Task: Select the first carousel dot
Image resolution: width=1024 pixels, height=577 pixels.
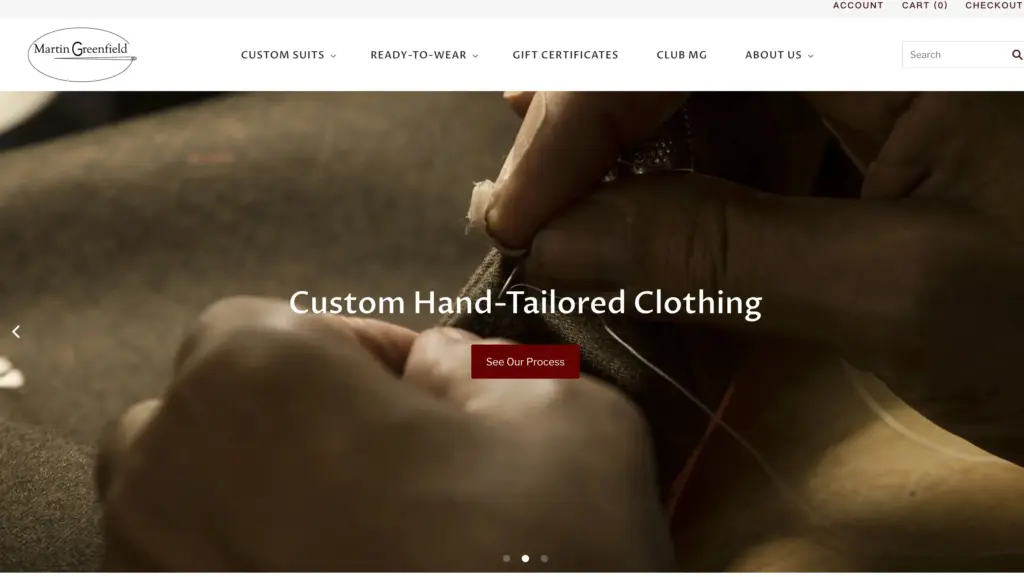Action: (x=506, y=558)
